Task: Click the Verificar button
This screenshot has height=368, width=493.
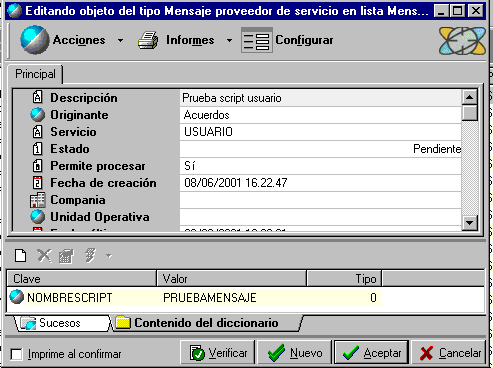Action: [218, 353]
